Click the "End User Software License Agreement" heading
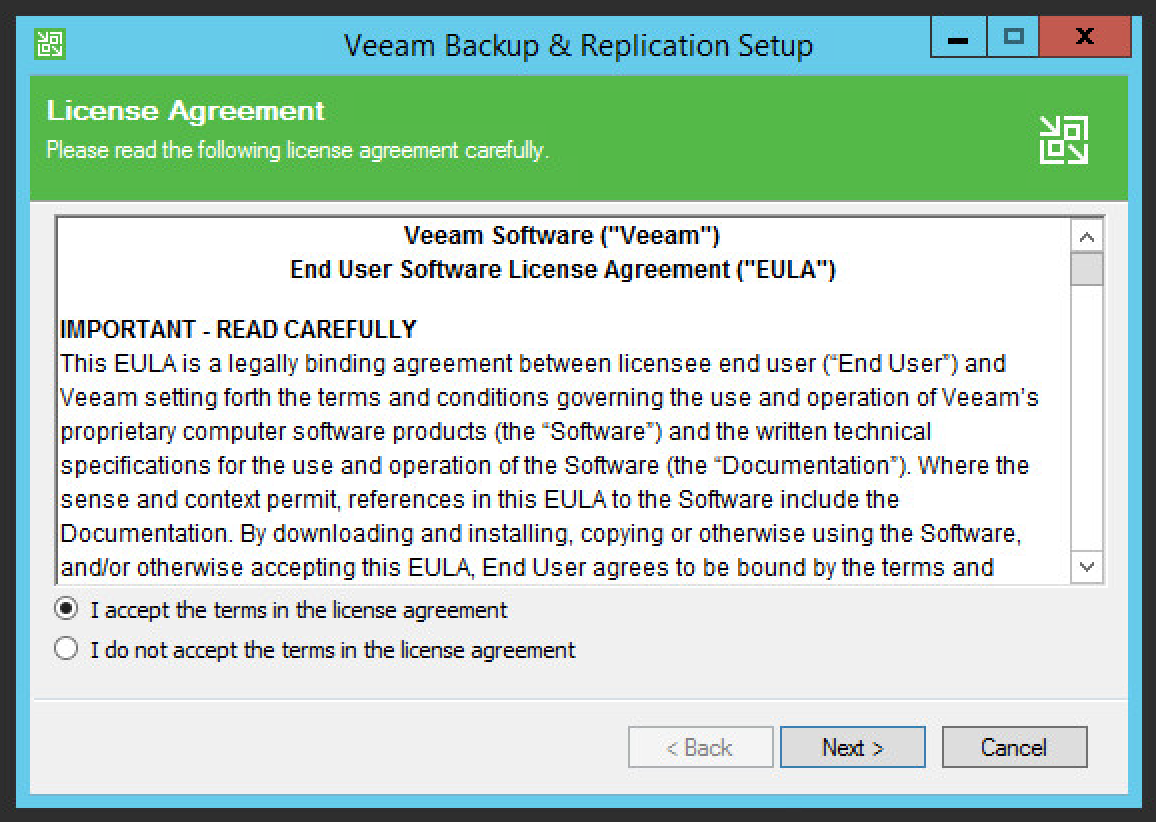Viewport: 1156px width, 822px height. pos(562,270)
